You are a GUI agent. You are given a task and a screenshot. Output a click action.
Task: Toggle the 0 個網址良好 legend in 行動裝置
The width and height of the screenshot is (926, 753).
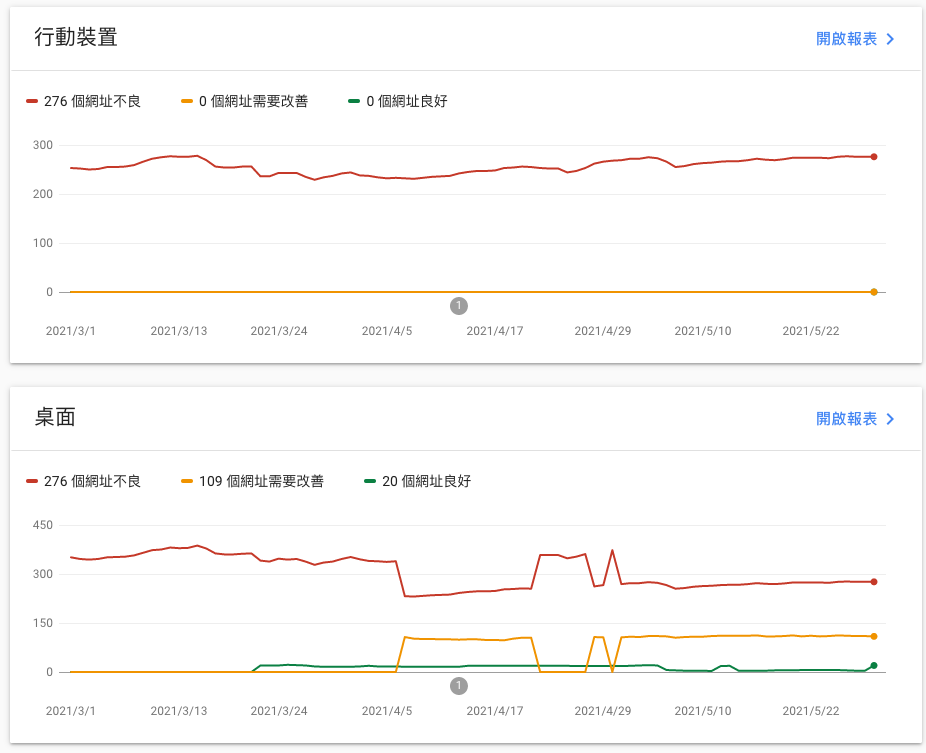coord(397,101)
